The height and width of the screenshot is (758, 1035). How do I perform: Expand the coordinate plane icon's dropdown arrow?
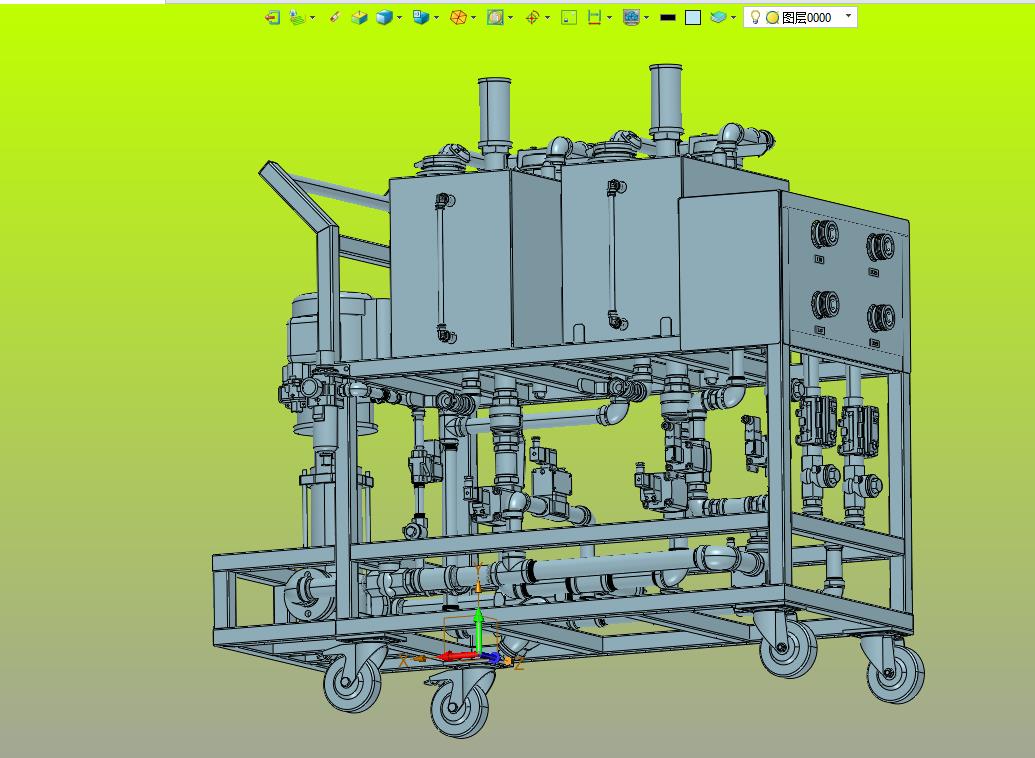tap(312, 18)
